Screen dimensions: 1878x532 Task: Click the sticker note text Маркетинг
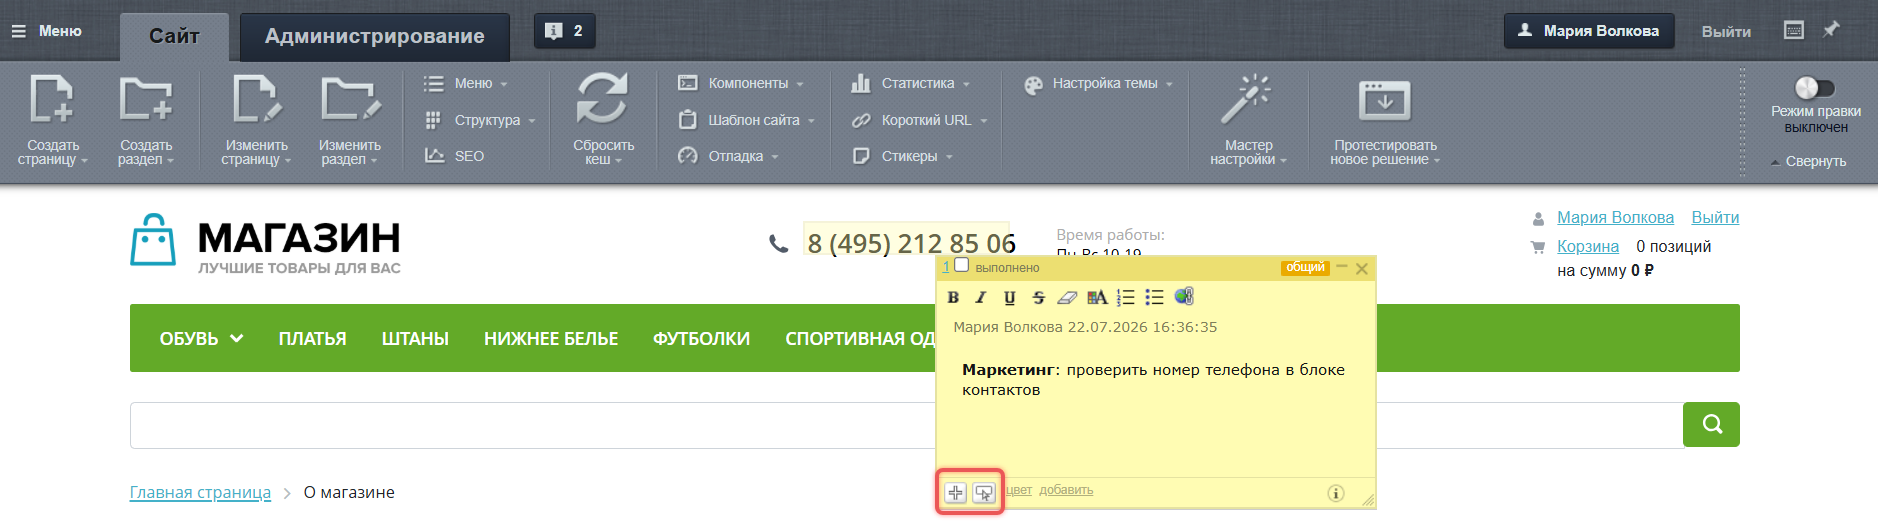pos(1008,370)
